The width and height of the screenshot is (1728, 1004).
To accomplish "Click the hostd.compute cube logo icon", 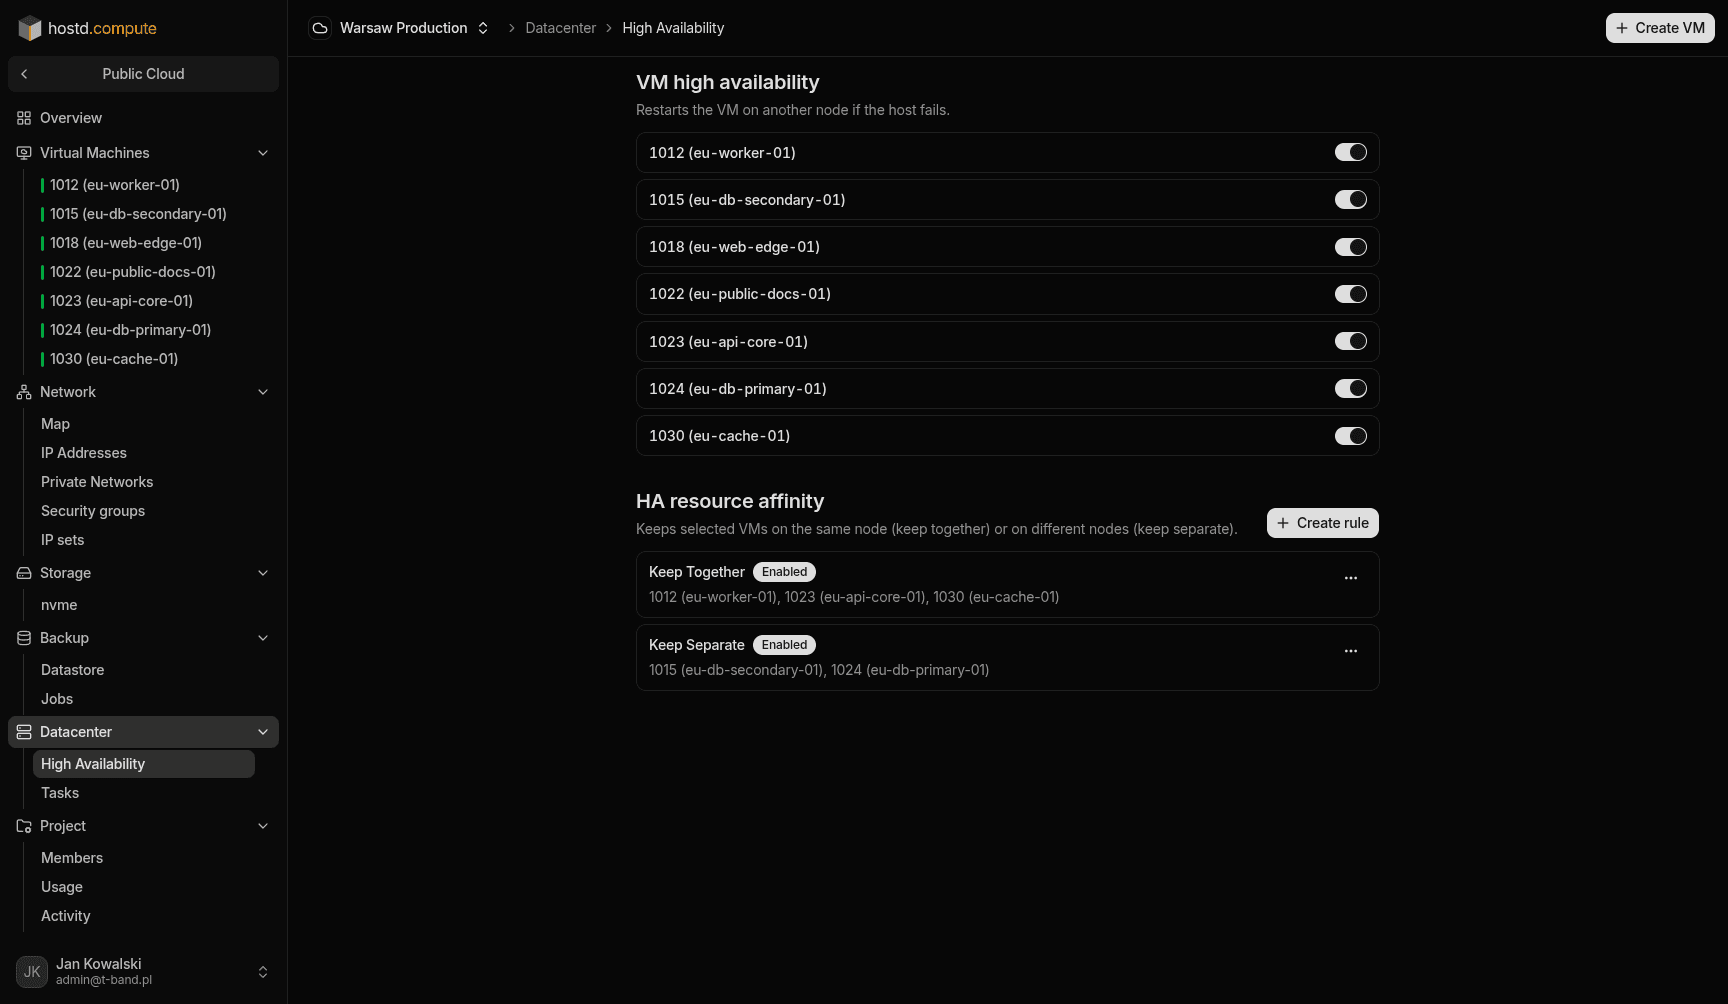I will click(30, 28).
